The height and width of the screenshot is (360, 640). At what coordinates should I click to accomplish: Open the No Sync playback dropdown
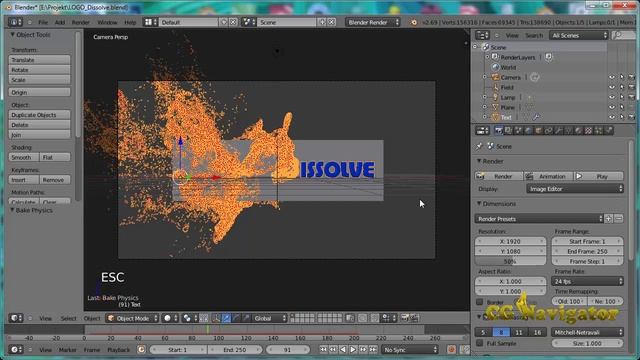410,350
